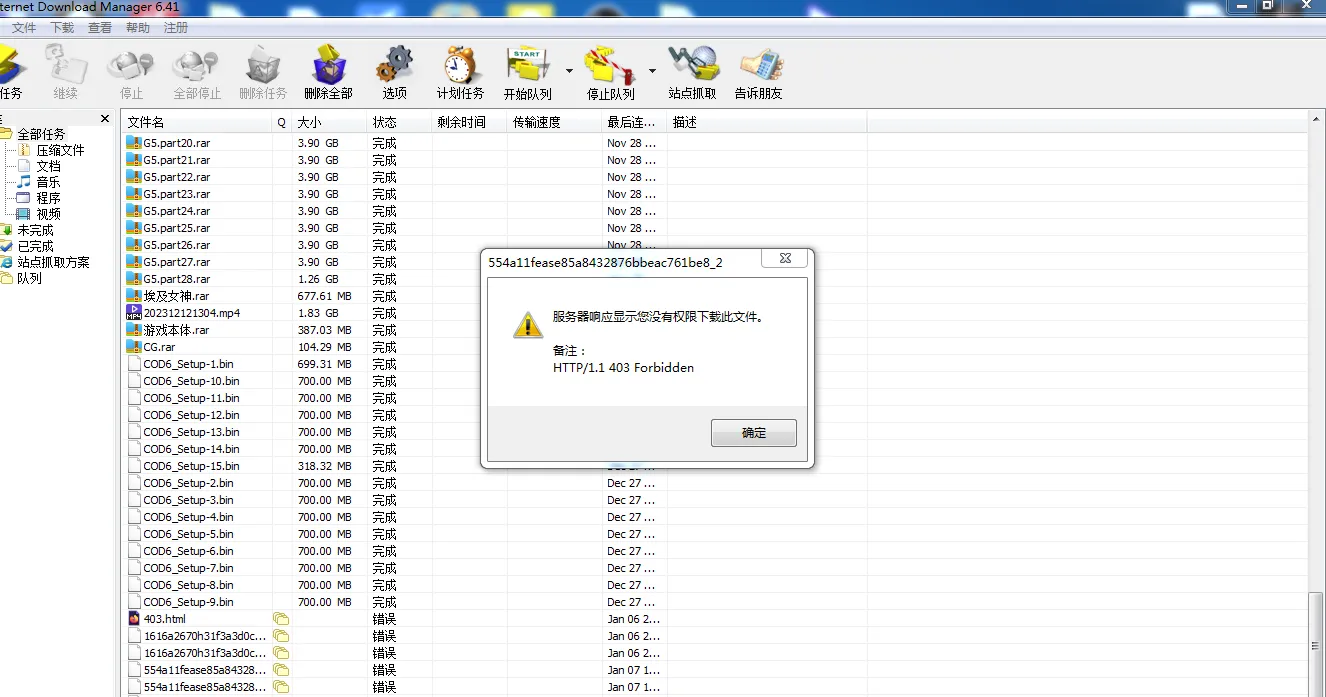Click the 删除任务 (Delete Task) icon
The image size is (1326, 697).
(x=263, y=70)
